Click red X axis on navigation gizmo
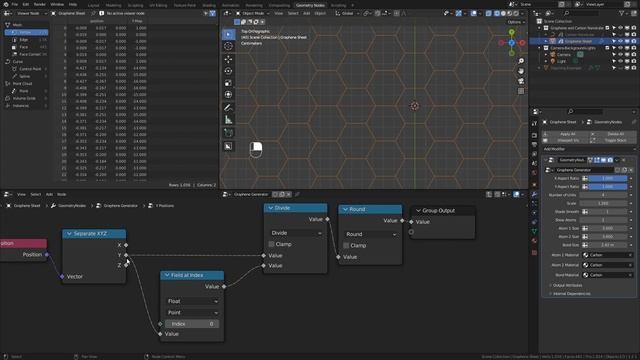 [522, 42]
